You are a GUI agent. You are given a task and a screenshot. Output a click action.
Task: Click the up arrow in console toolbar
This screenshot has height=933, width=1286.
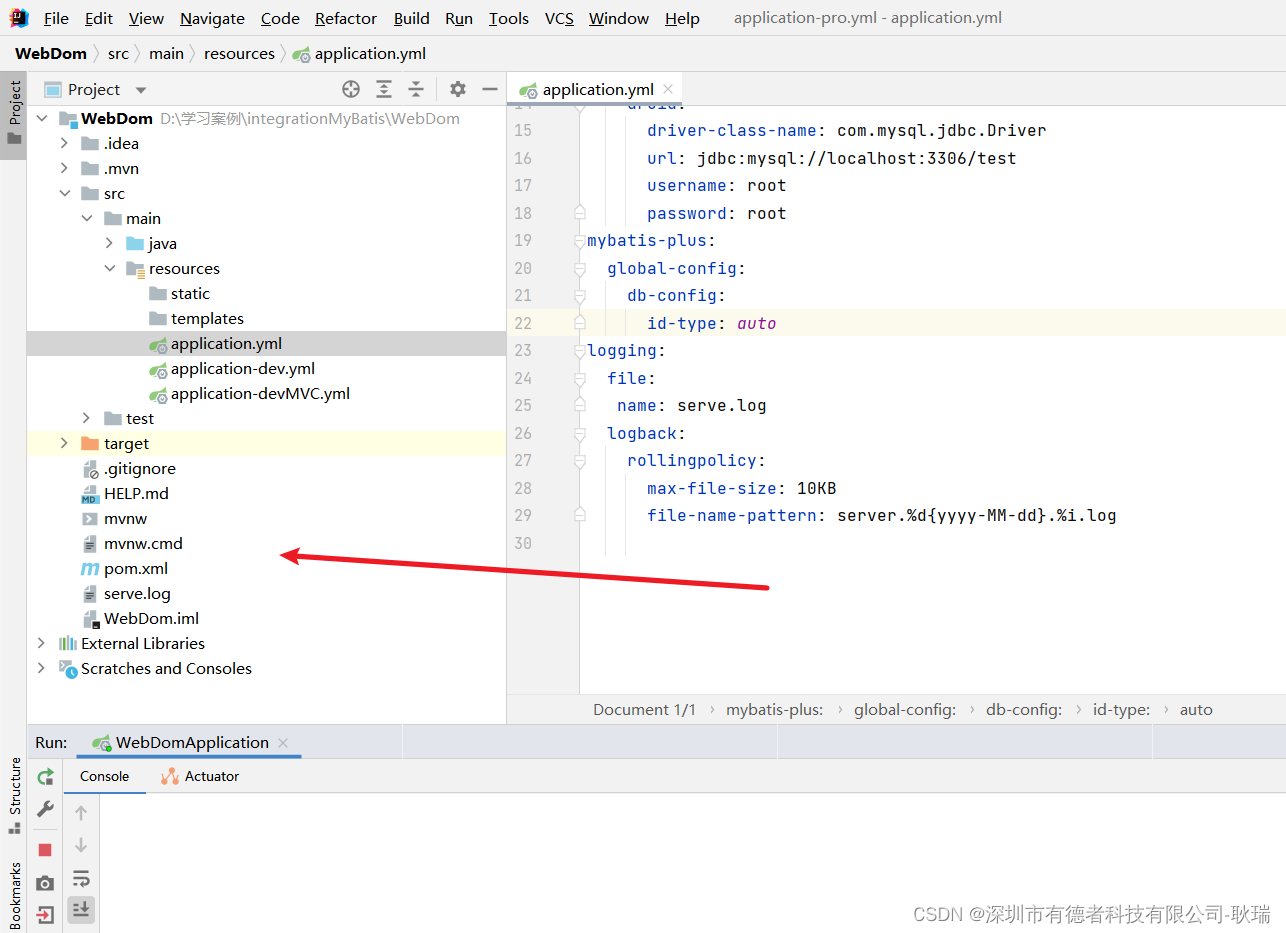(x=82, y=813)
